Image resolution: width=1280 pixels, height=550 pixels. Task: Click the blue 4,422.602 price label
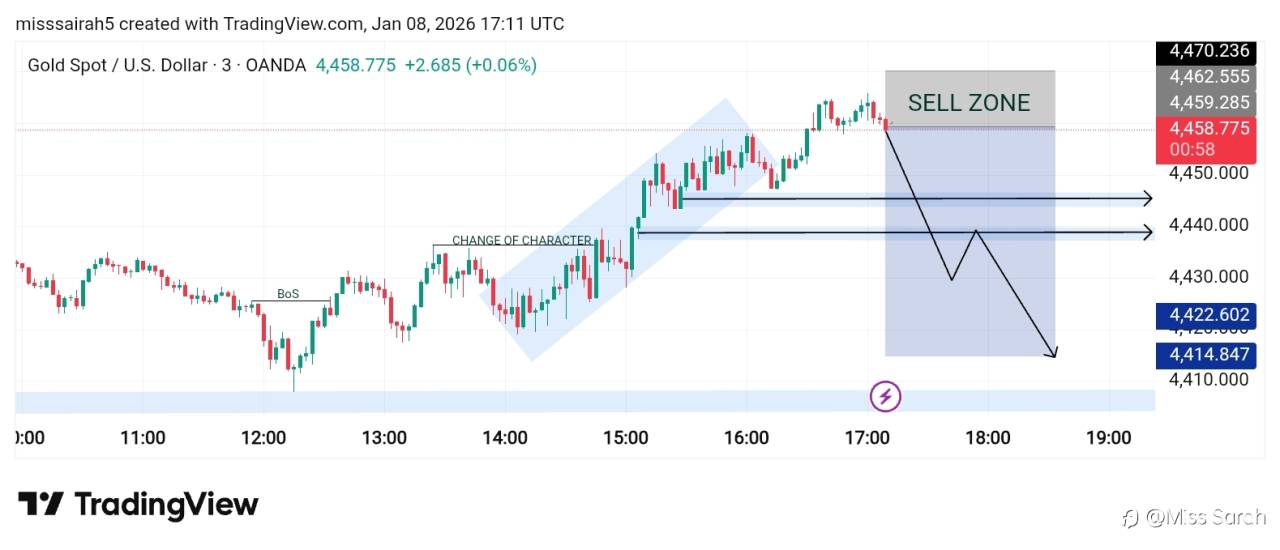pyautogui.click(x=1207, y=315)
